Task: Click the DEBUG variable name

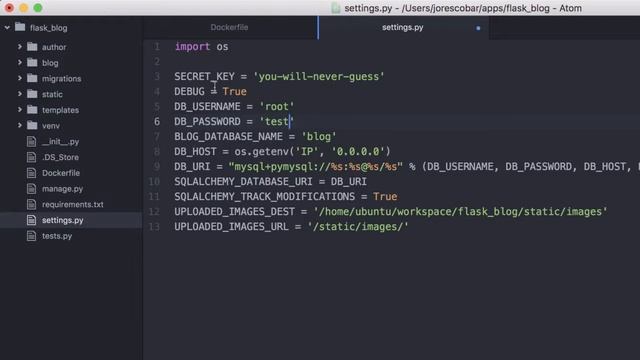Action: (189, 91)
